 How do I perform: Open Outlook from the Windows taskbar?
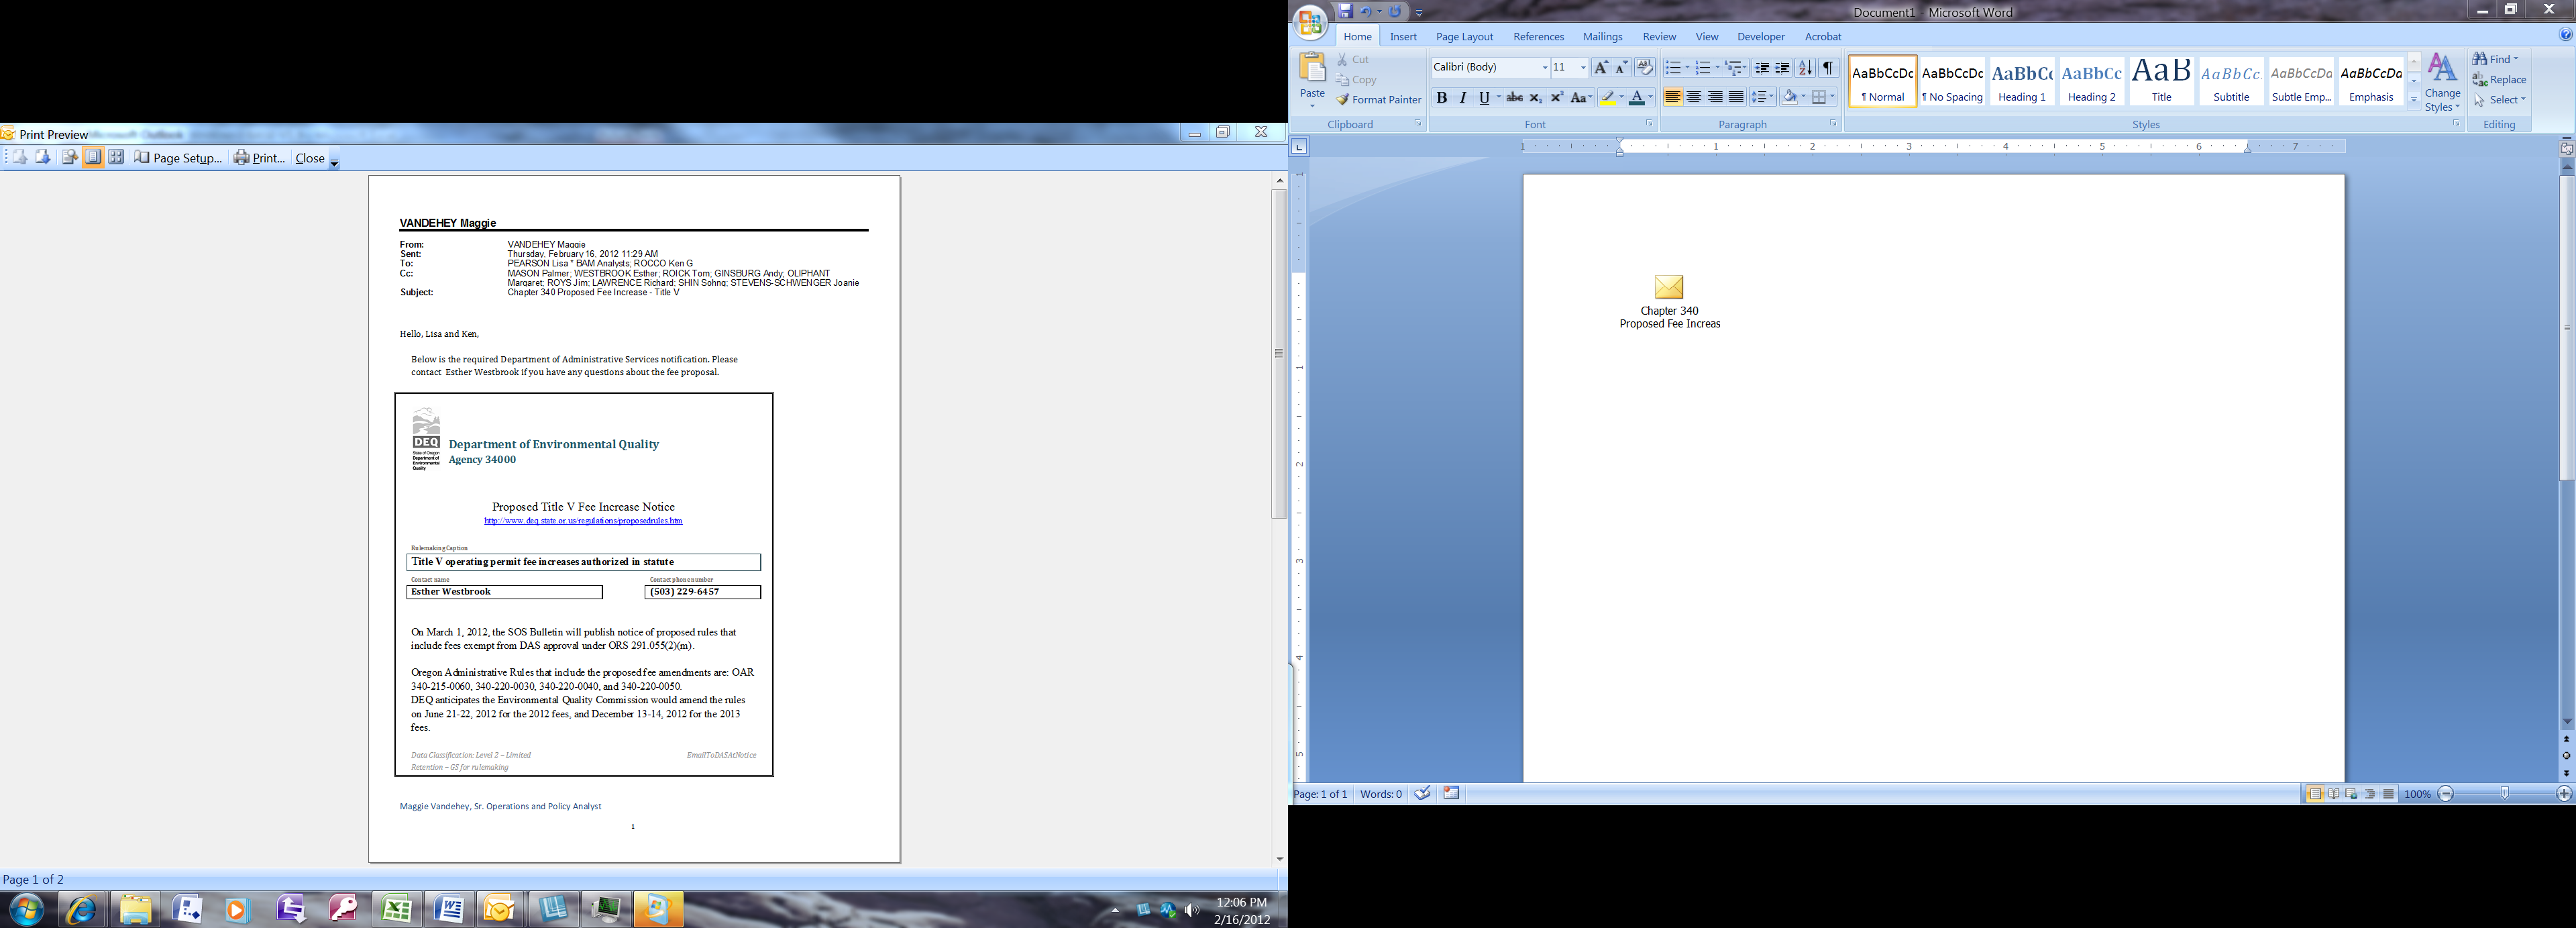499,909
